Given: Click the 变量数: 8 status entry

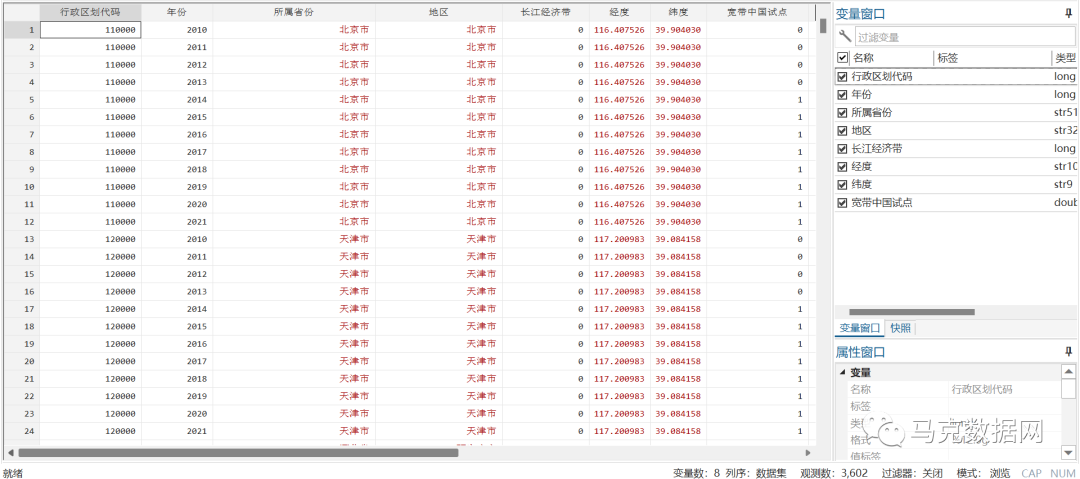Looking at the screenshot, I should 696,473.
